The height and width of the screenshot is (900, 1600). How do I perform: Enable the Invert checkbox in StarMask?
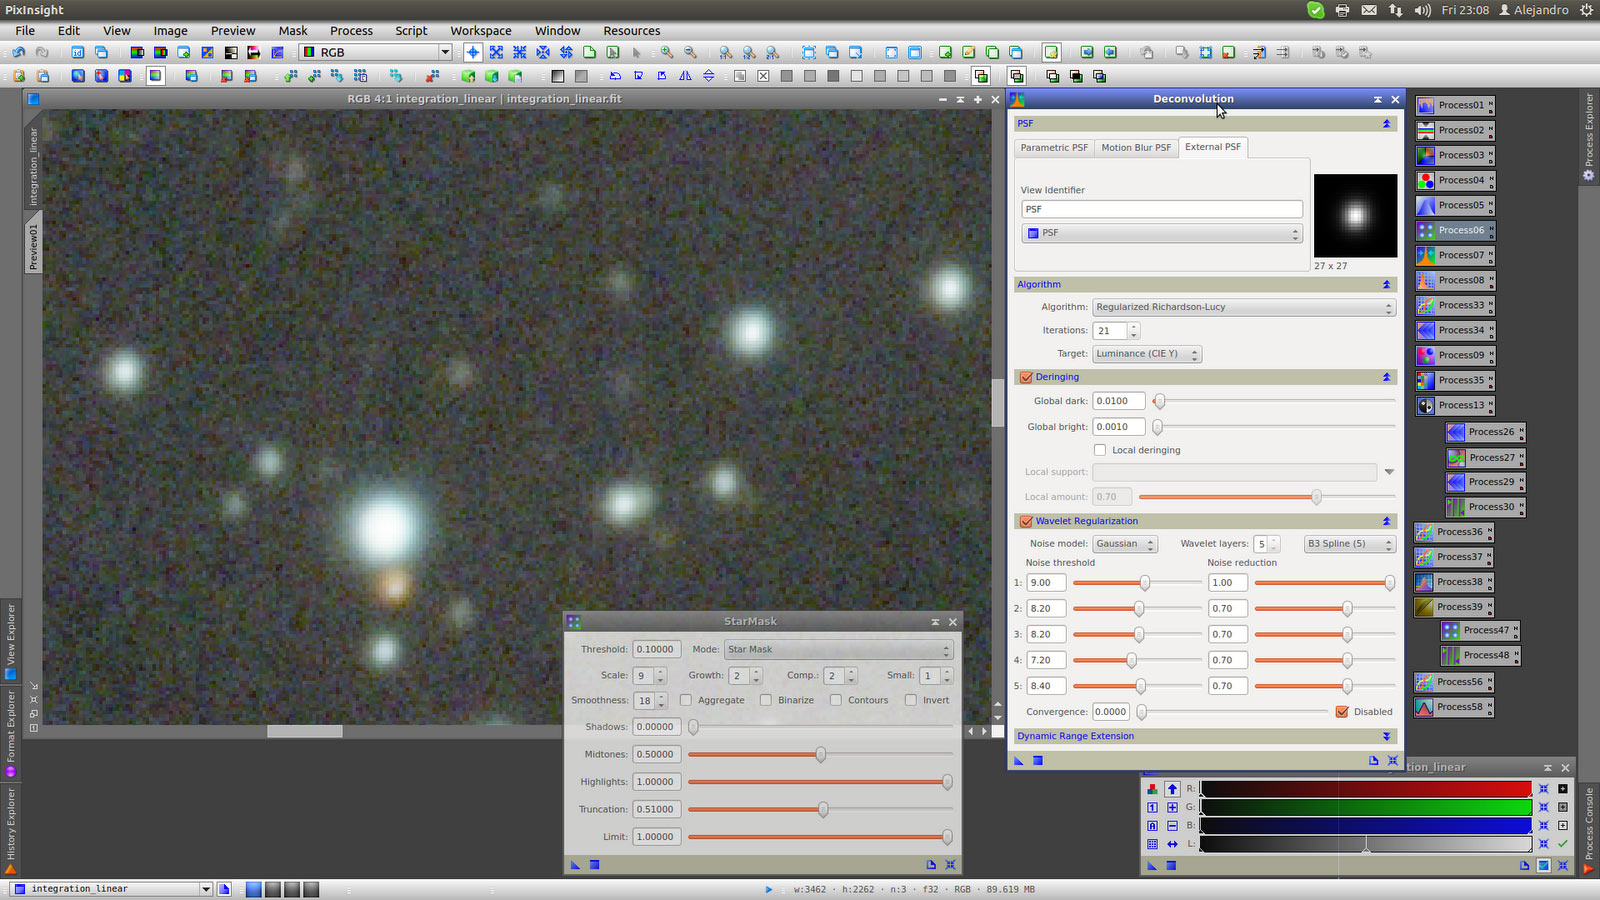coord(911,700)
